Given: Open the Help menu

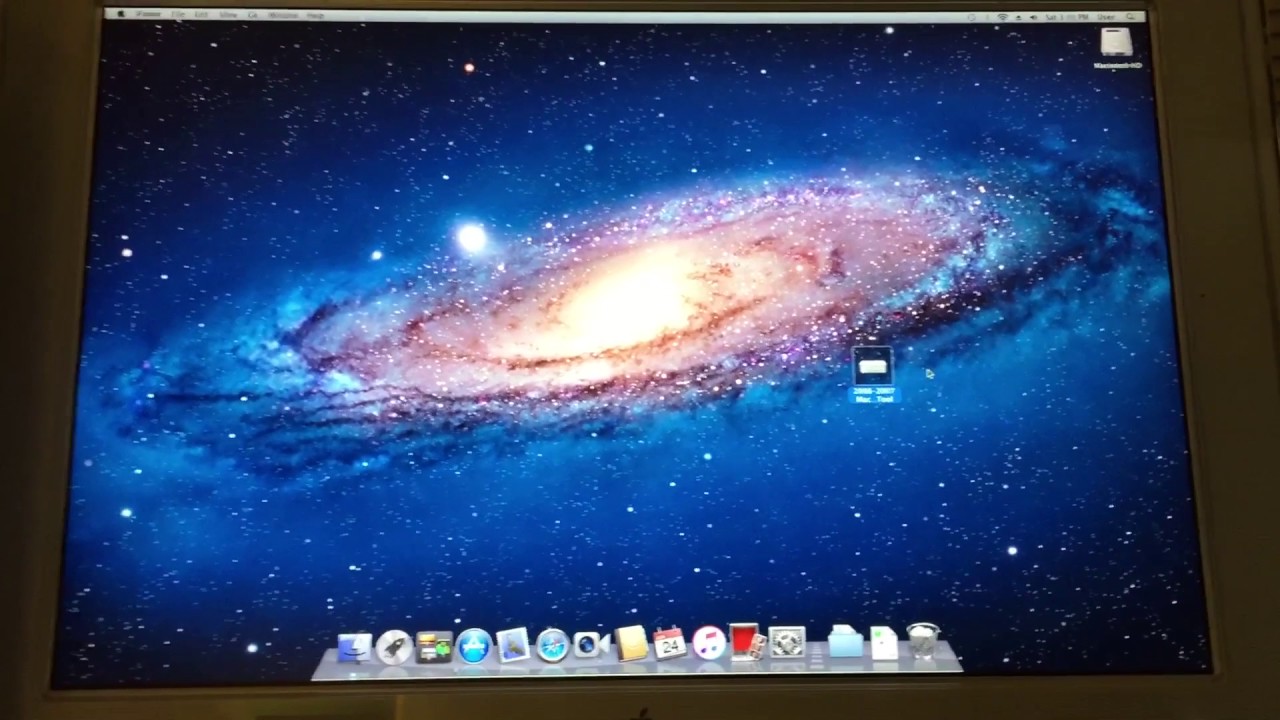Looking at the screenshot, I should [315, 15].
